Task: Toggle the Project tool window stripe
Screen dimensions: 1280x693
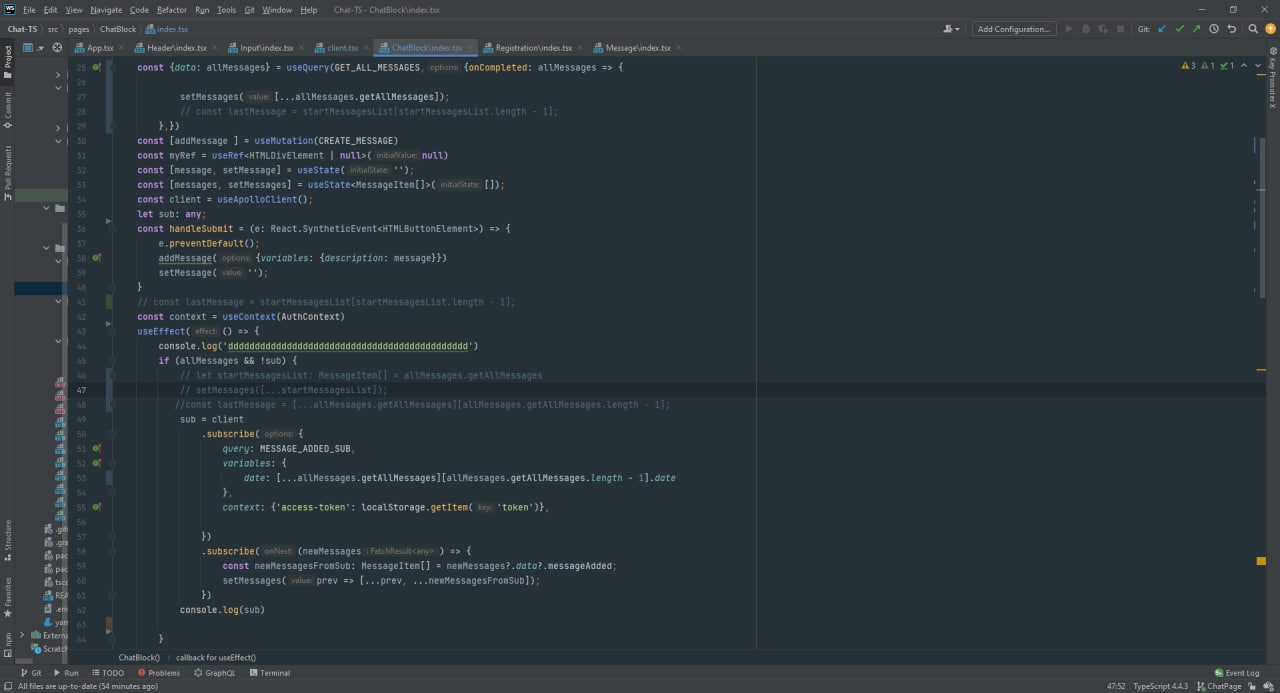Action: click(7, 62)
